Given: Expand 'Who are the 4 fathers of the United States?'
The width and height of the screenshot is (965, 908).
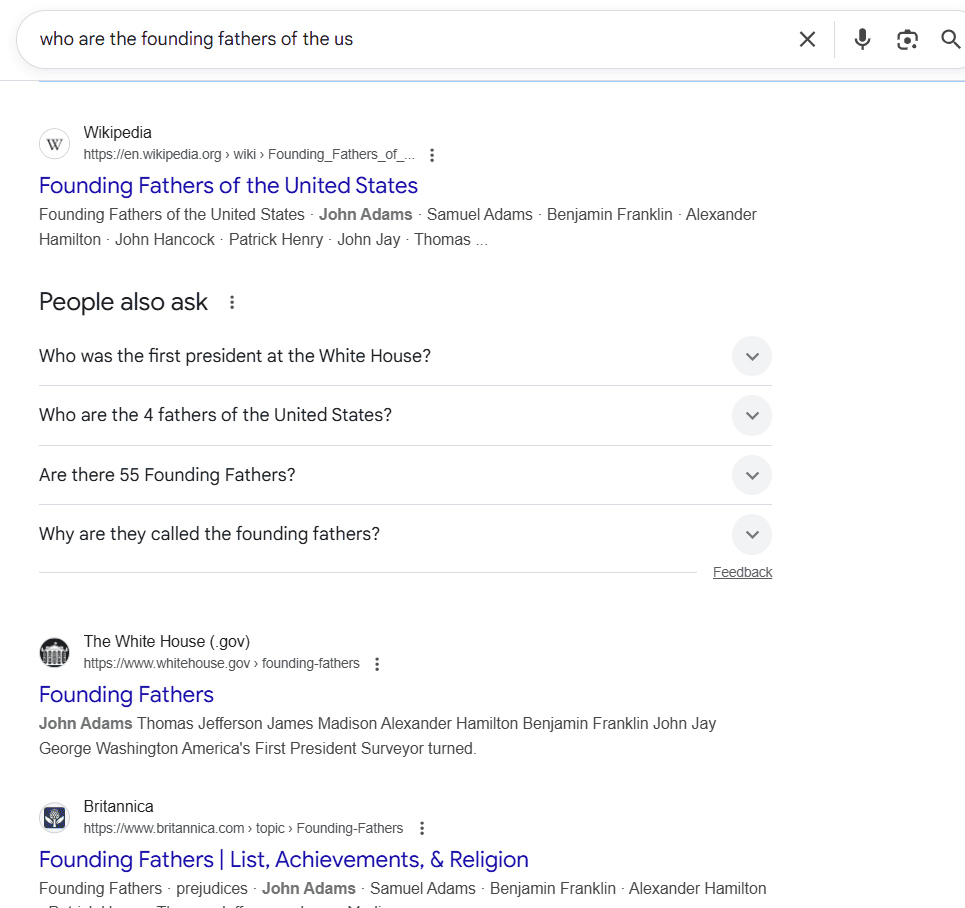Looking at the screenshot, I should point(751,415).
